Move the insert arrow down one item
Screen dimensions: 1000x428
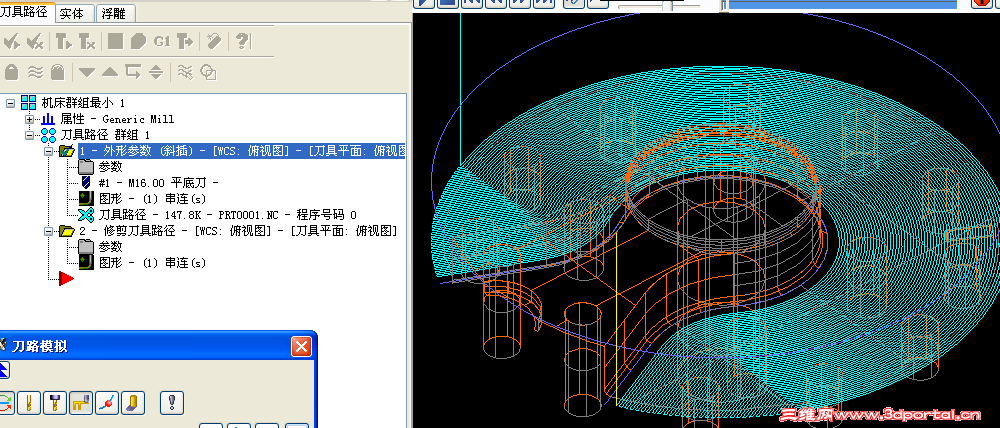click(x=87, y=72)
